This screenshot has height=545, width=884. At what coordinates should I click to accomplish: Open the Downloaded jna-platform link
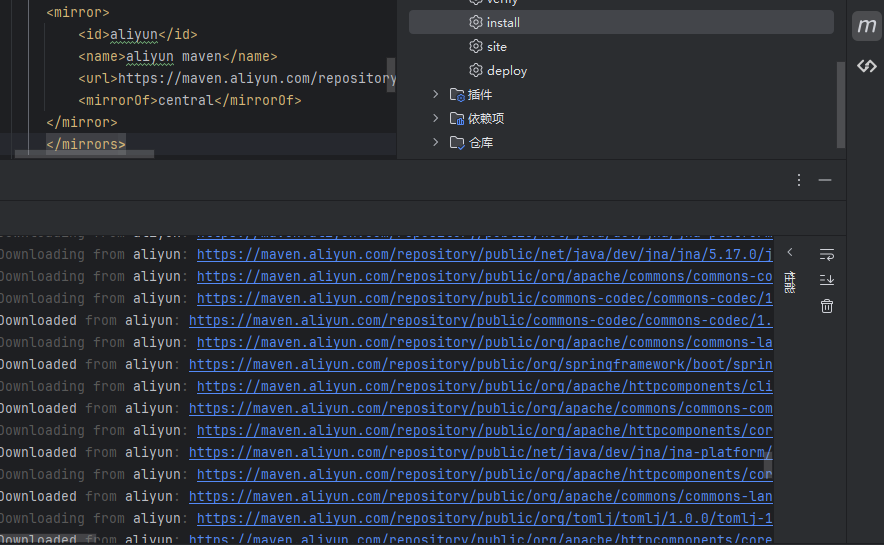(x=480, y=453)
